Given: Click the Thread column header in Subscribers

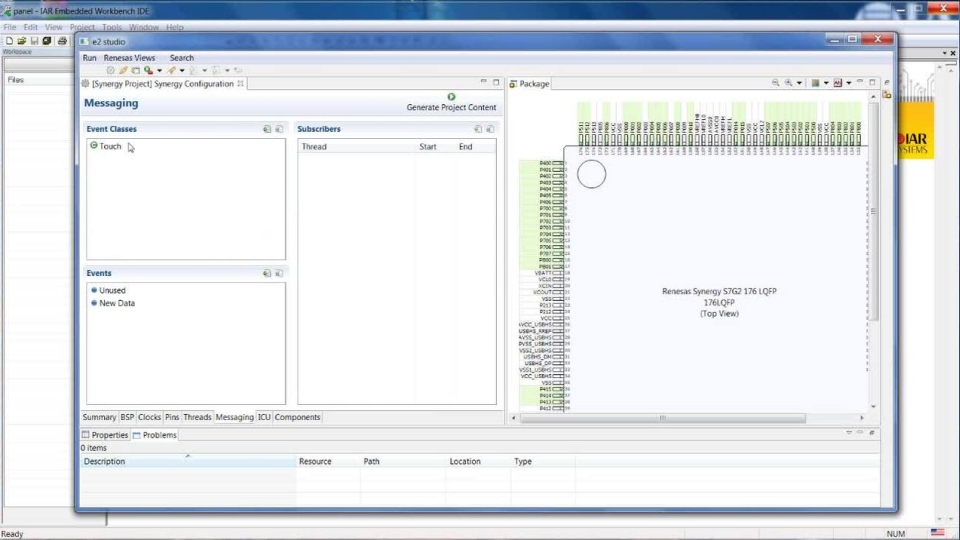Looking at the screenshot, I should tap(356, 146).
